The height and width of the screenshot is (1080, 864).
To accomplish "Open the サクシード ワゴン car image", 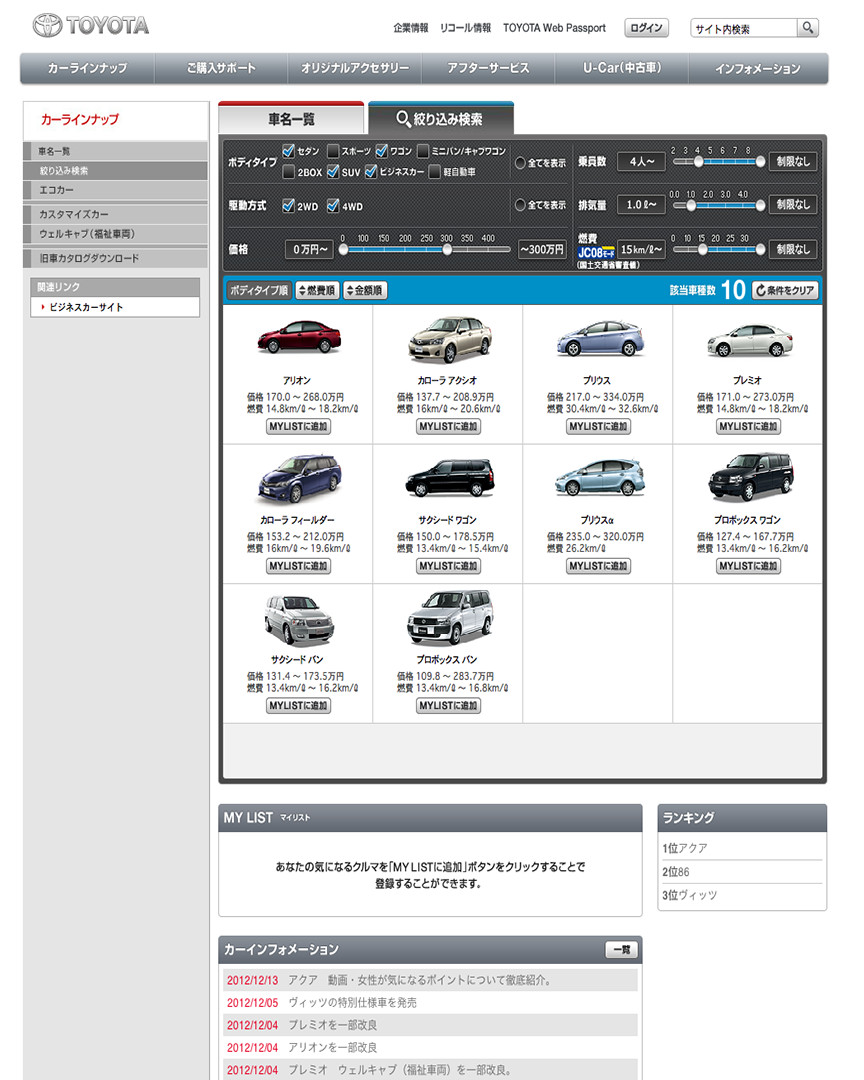I will [x=449, y=478].
